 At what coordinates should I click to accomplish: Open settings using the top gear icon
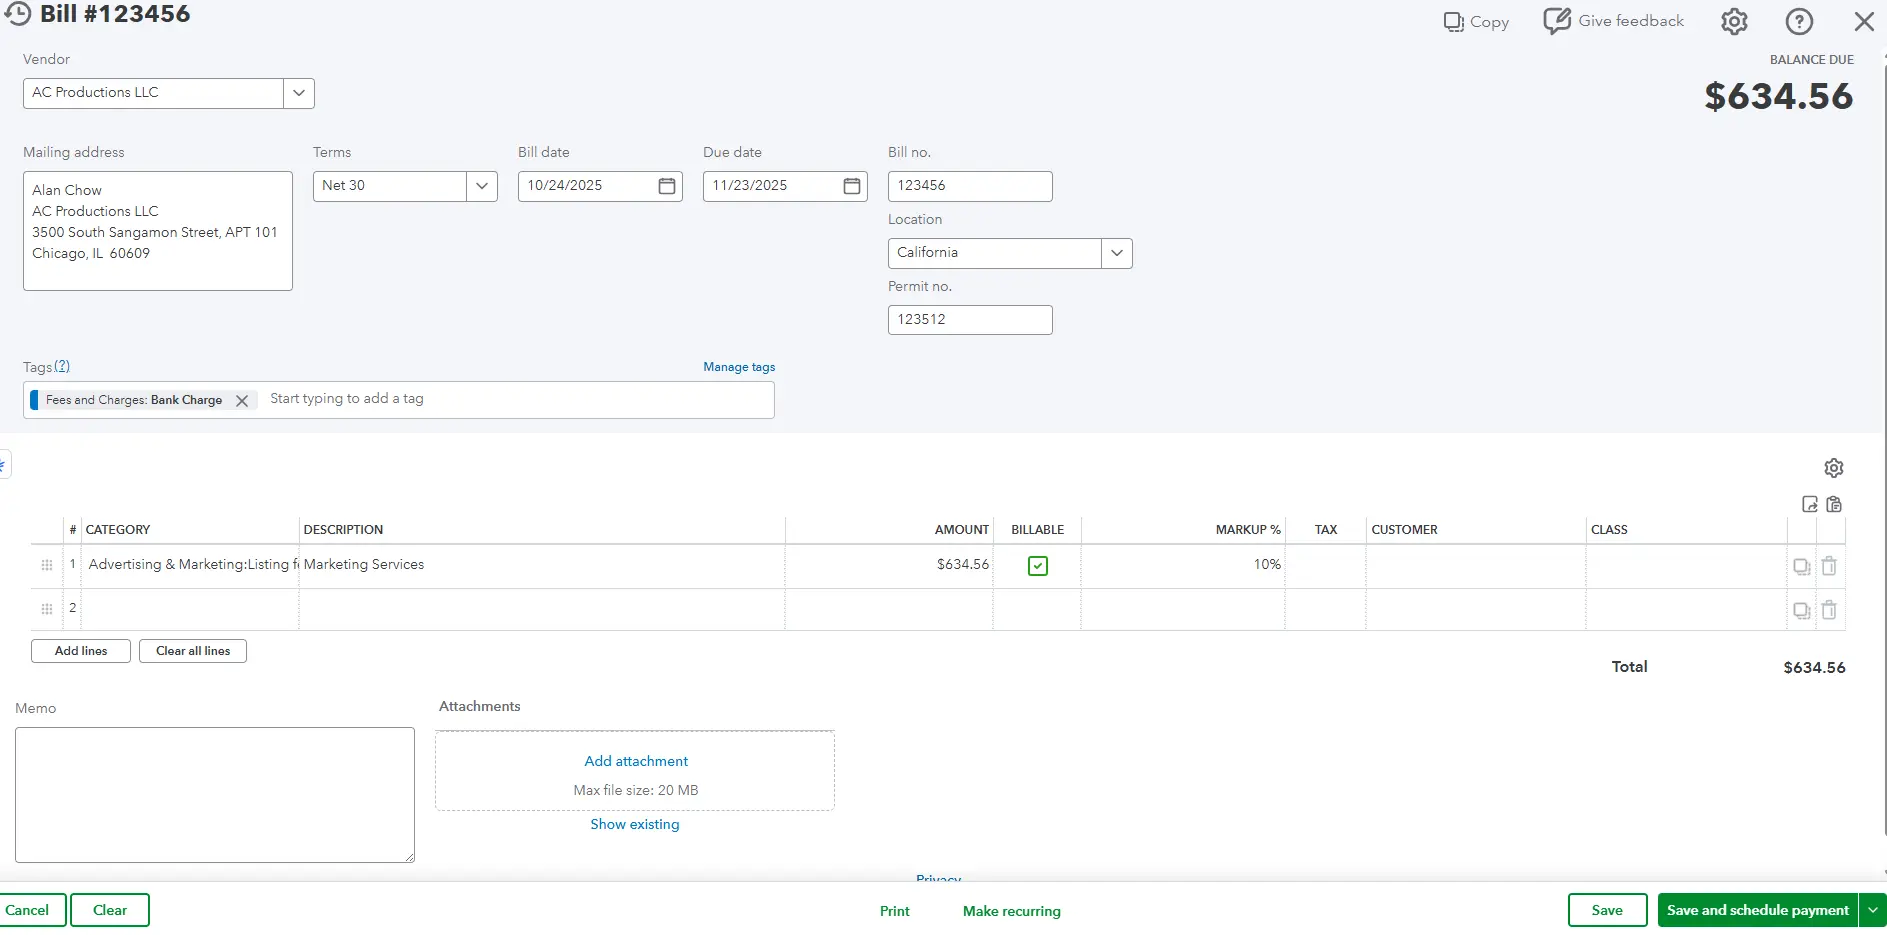pos(1734,21)
